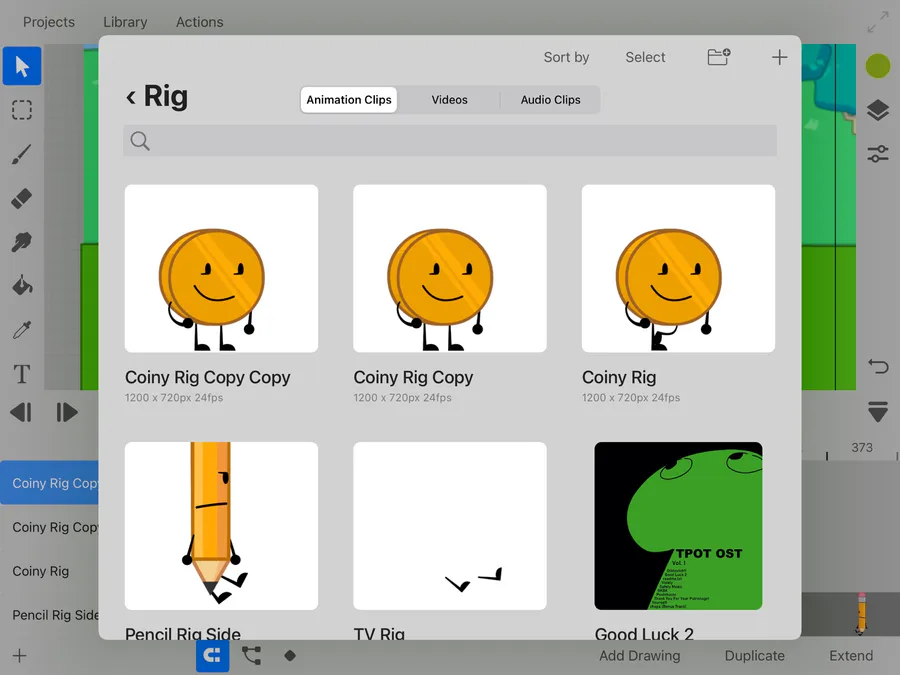Select the blue highlighted Coiny Rig layer row
The width and height of the screenshot is (900, 675).
point(49,483)
